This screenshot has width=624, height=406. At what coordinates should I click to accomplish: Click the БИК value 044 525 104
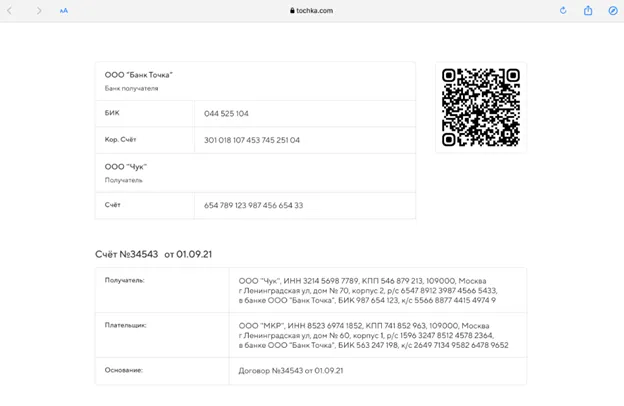226,114
